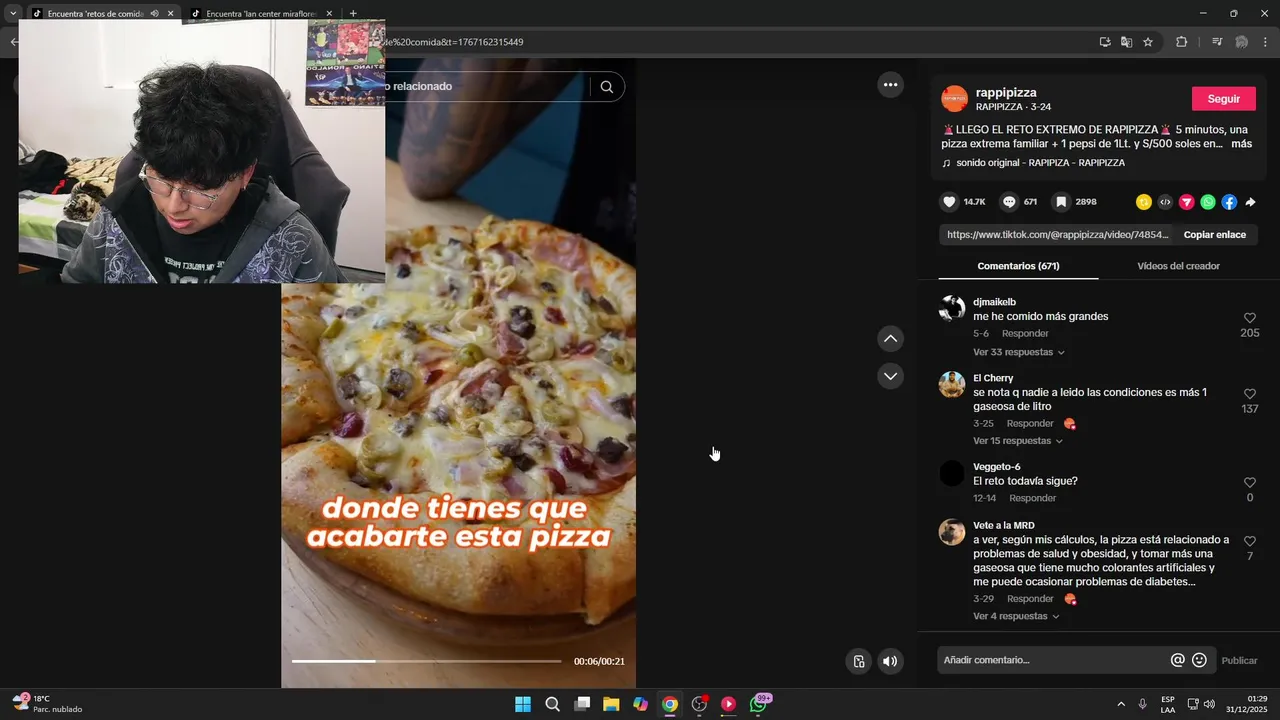Open Chrome media controls icon

pos(1217,42)
